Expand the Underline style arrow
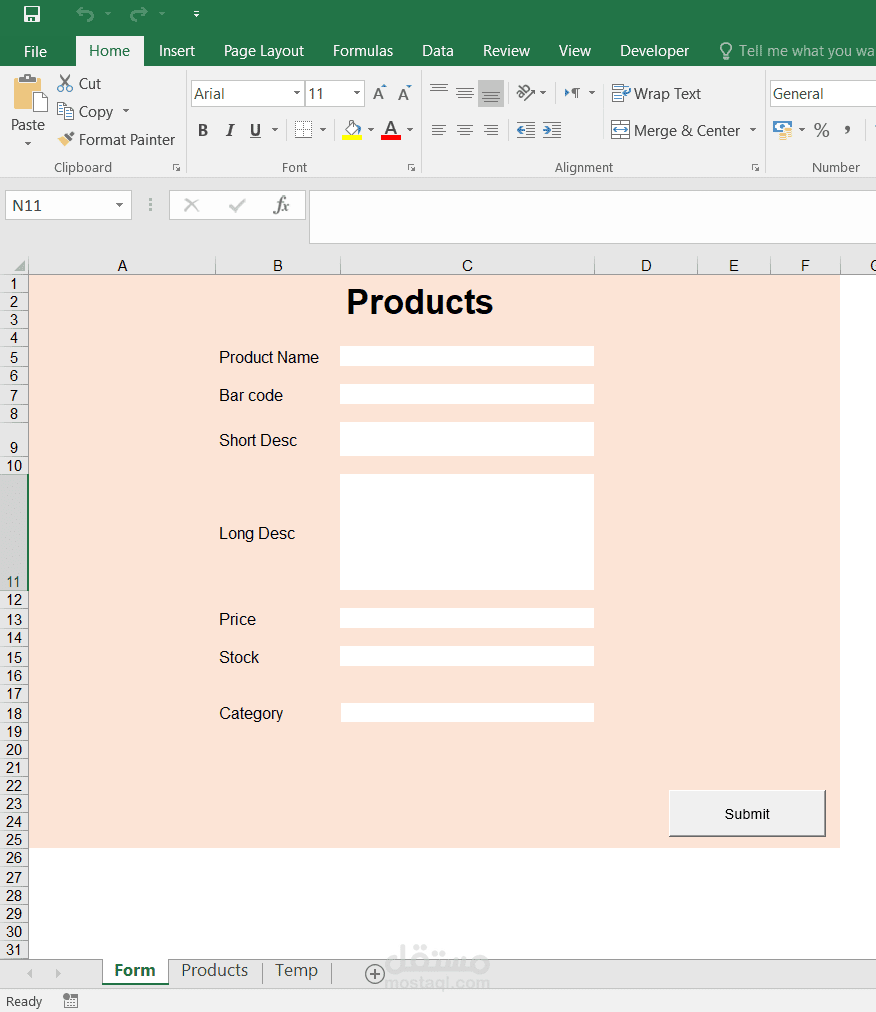The image size is (876, 1012). coord(275,130)
